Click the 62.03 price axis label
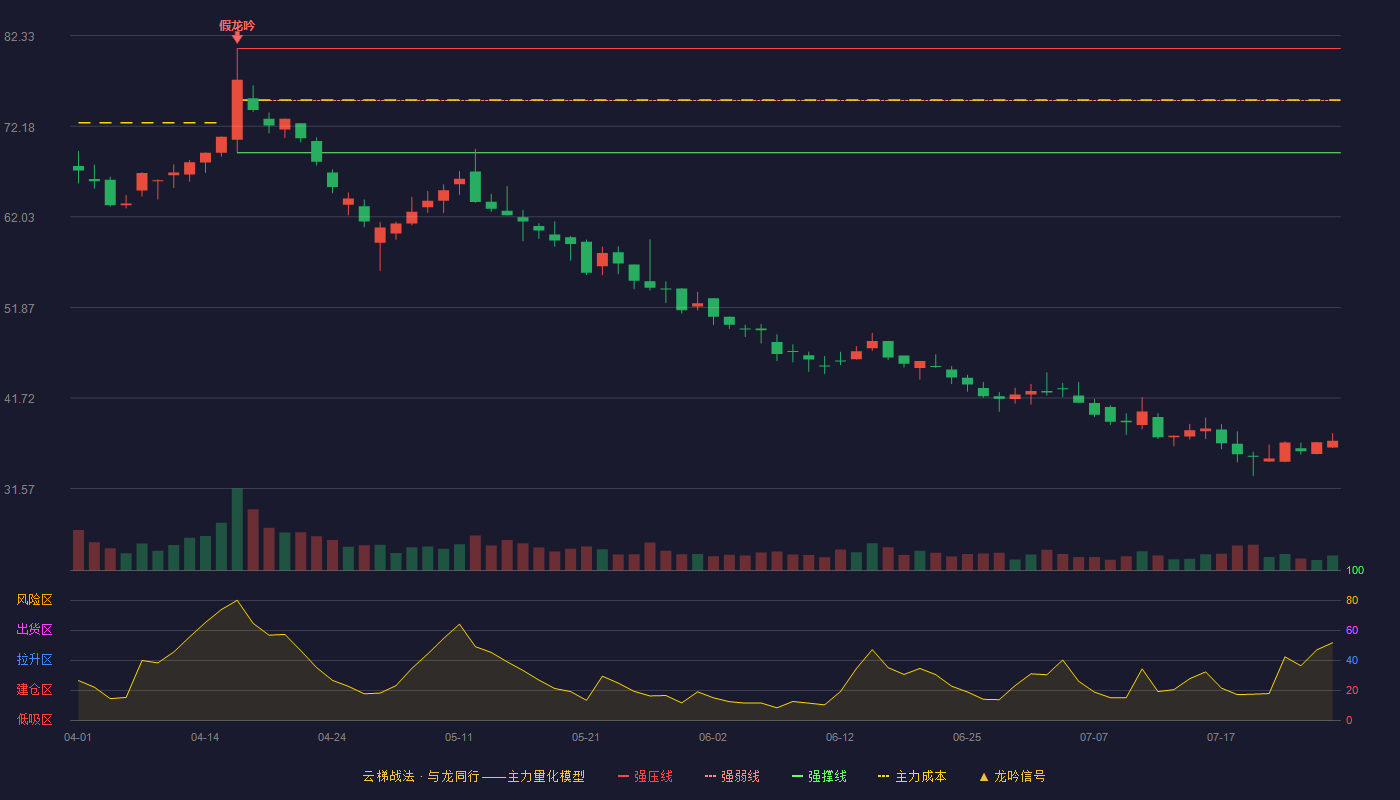The image size is (1400, 800). click(x=20, y=218)
